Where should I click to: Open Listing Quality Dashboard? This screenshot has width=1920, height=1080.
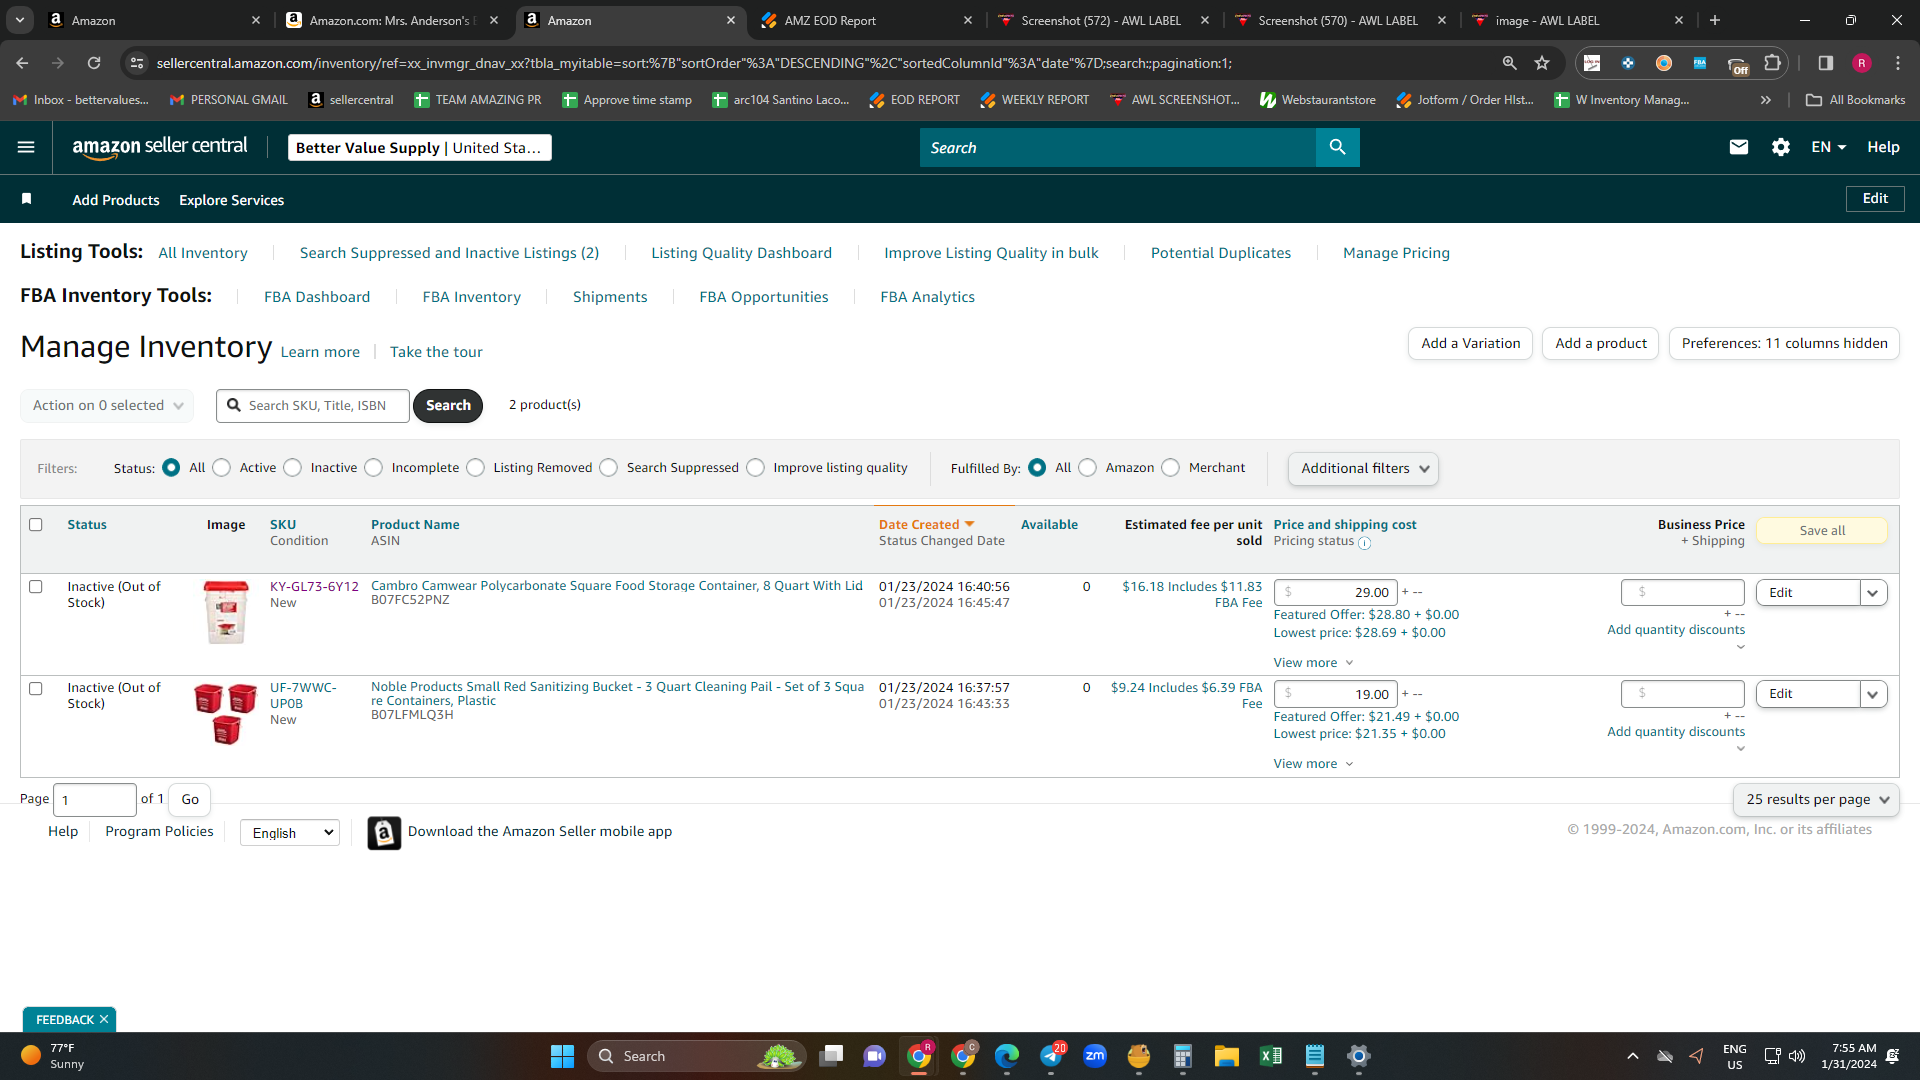pyautogui.click(x=742, y=253)
